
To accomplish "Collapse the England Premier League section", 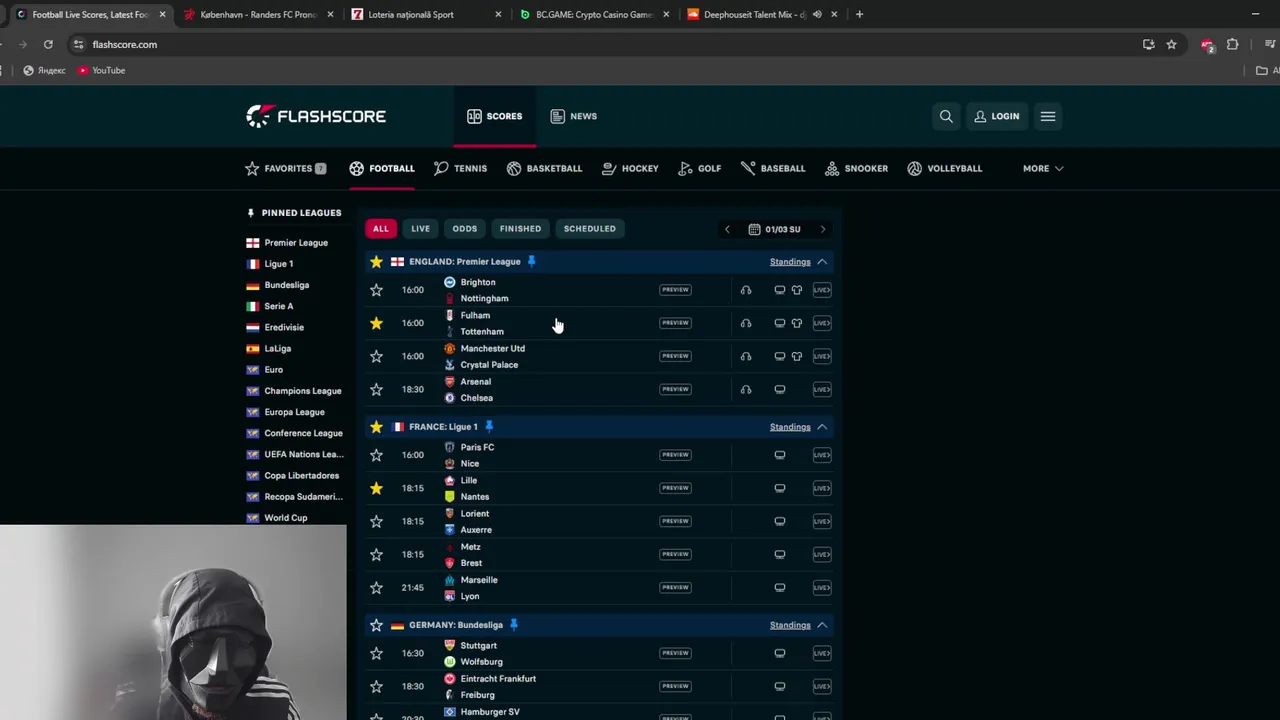I will click(822, 261).
